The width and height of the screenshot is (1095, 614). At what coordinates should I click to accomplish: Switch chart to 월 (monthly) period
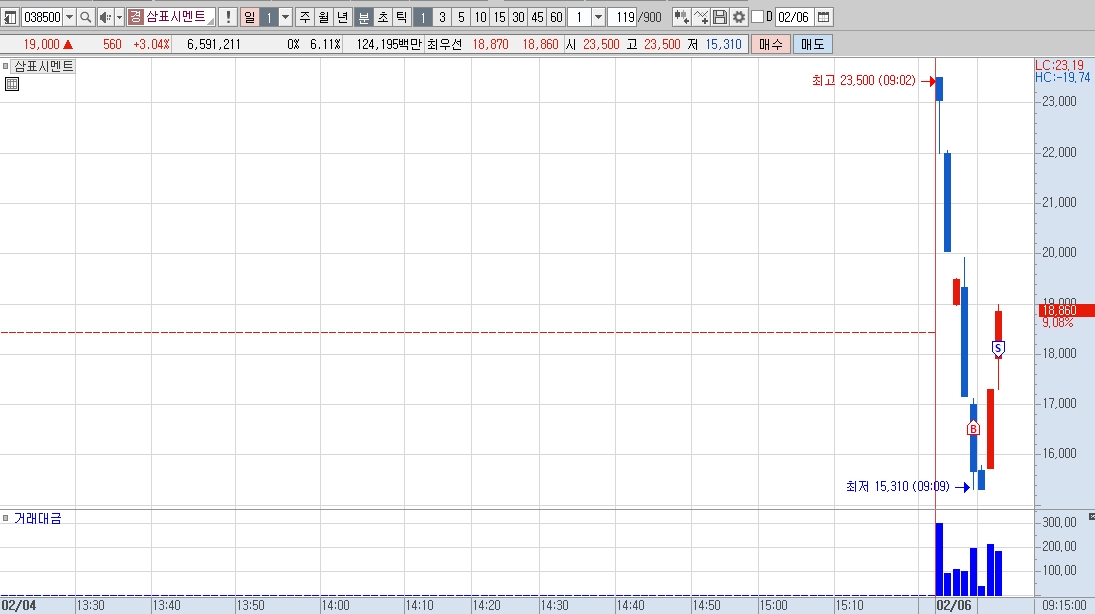pyautogui.click(x=323, y=17)
